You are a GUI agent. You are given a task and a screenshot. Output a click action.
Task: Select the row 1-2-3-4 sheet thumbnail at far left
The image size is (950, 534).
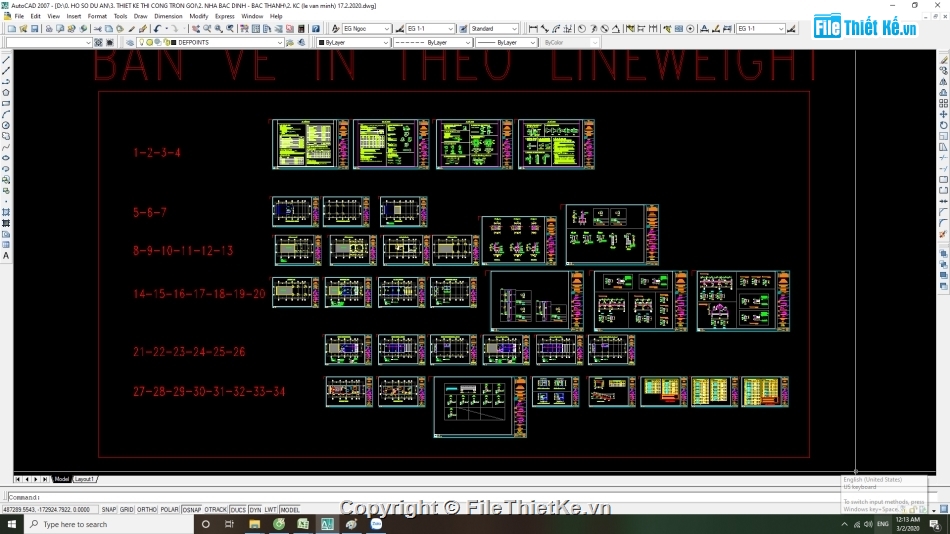pos(311,144)
